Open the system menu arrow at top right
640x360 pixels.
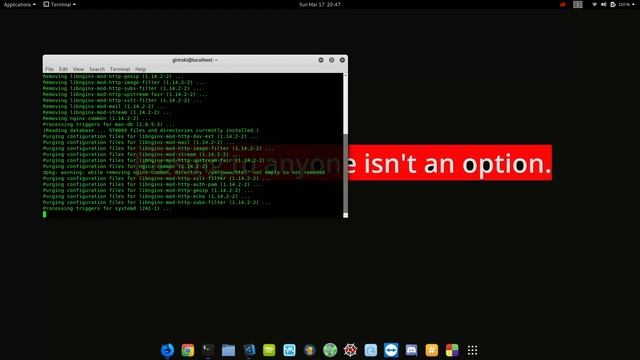(x=634, y=4)
